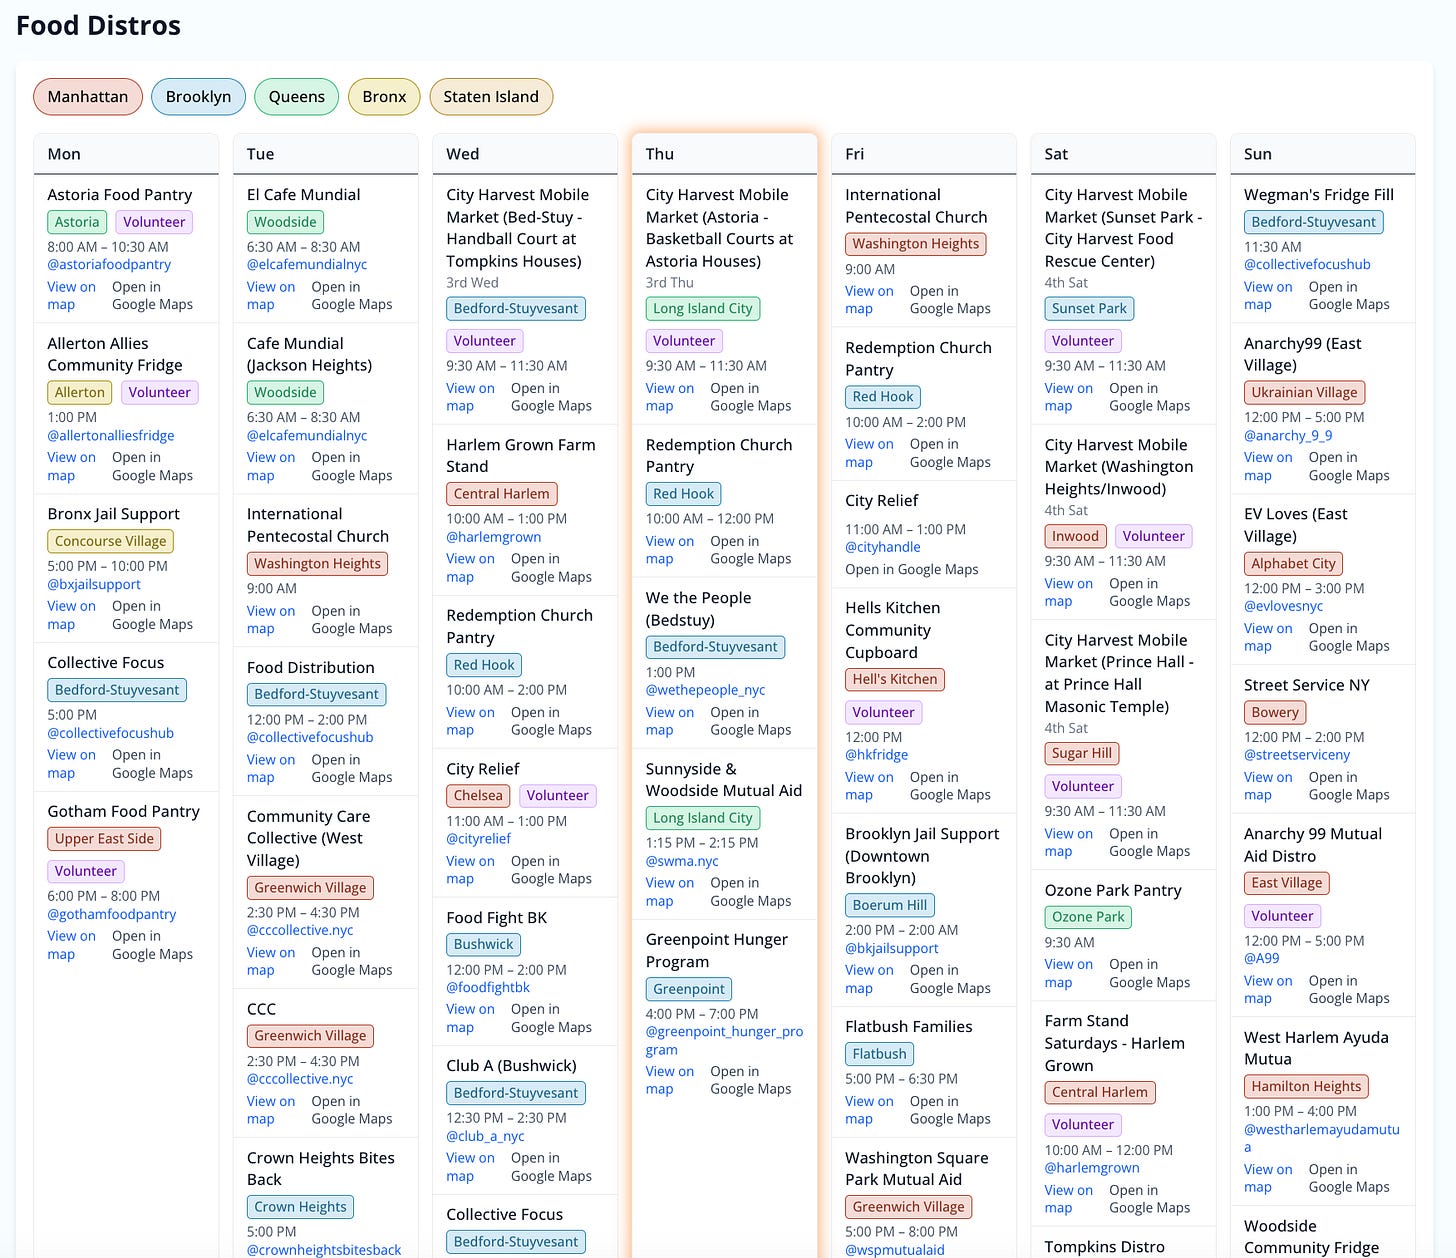Open @harlemgrown link in Wednesday column
The height and width of the screenshot is (1258, 1456).
coord(493,538)
